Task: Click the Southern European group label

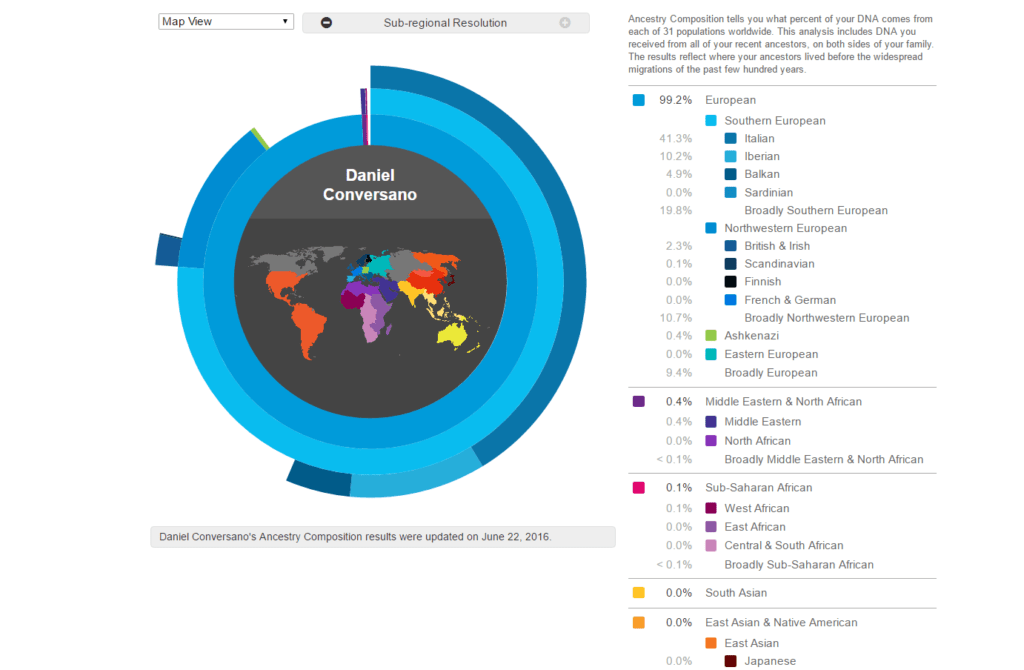Action: coord(775,121)
